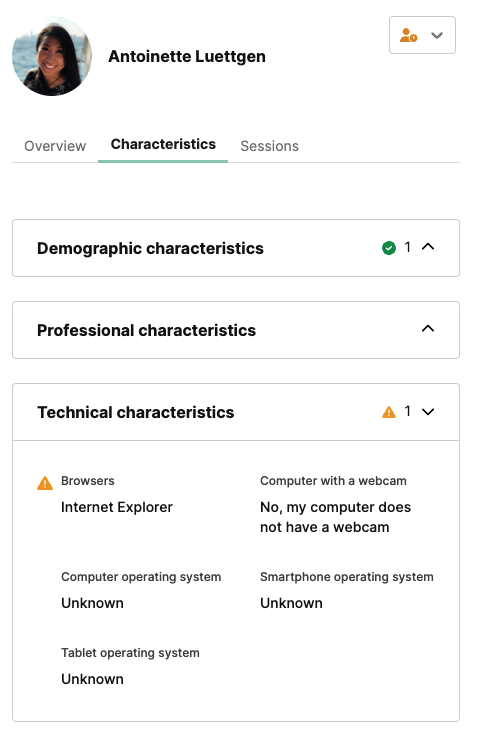The image size is (483, 743).
Task: Click the green checkmark in Demographic characteristics
Action: coord(389,248)
